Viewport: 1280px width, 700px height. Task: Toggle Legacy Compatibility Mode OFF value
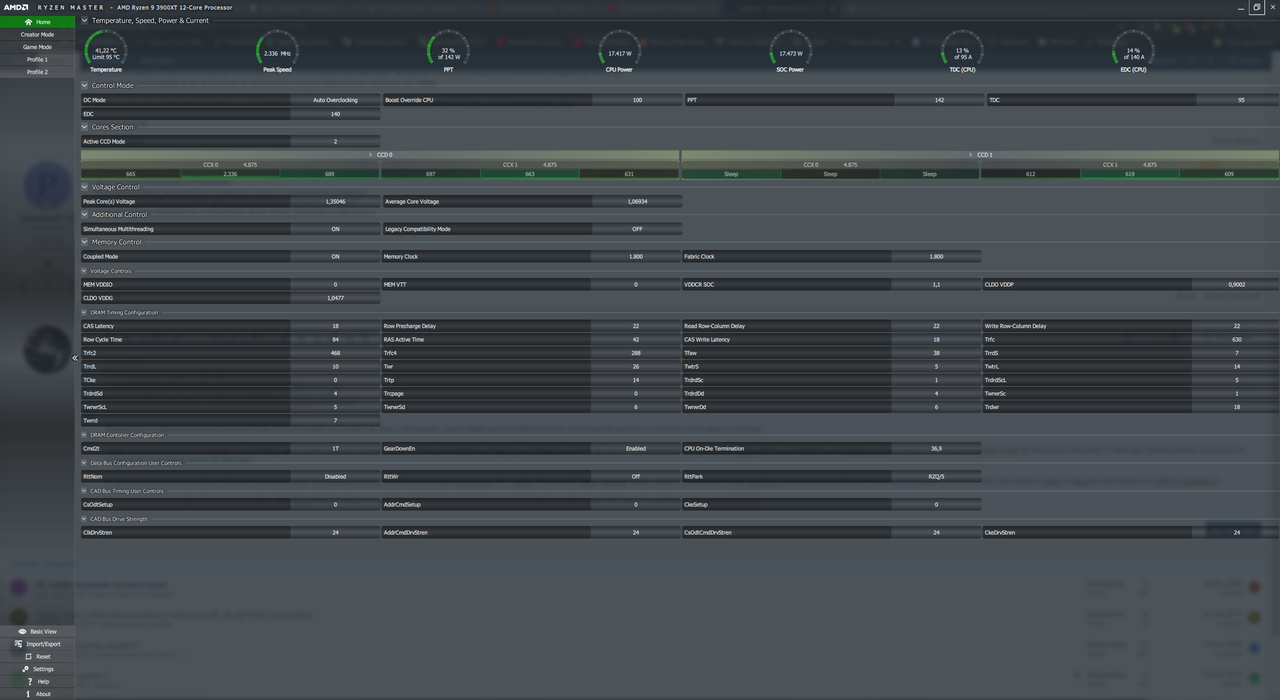pyautogui.click(x=637, y=229)
